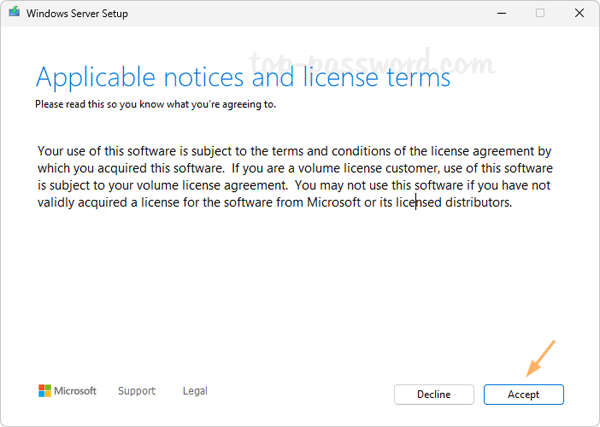Click the "Applicable notices and license terms" heading
600x427 pixels.
coord(243,77)
